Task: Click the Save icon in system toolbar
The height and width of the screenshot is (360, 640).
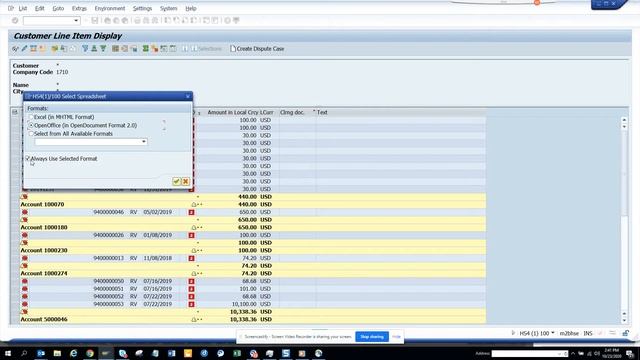Action: (x=95, y=20)
